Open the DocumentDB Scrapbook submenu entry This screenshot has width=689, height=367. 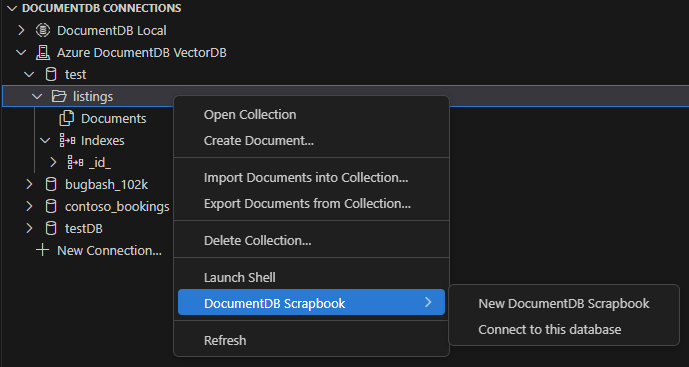point(311,302)
